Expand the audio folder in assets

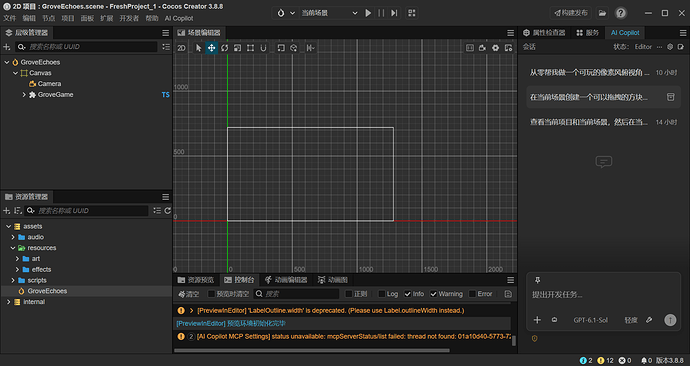coord(13,237)
